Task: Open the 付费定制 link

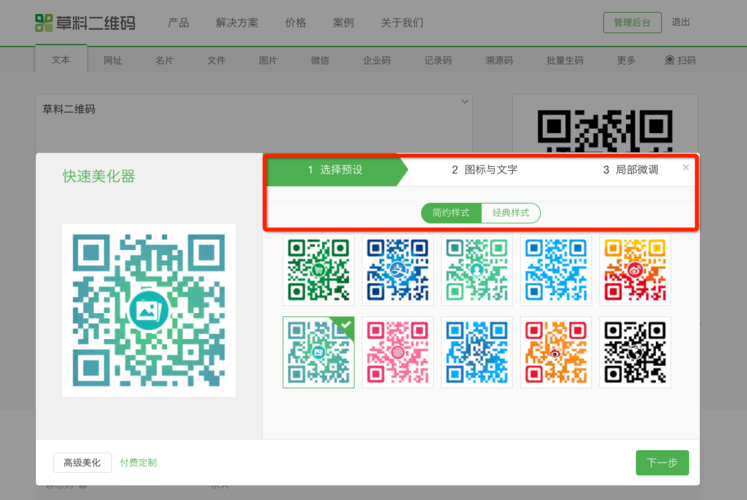Action: pos(138,462)
